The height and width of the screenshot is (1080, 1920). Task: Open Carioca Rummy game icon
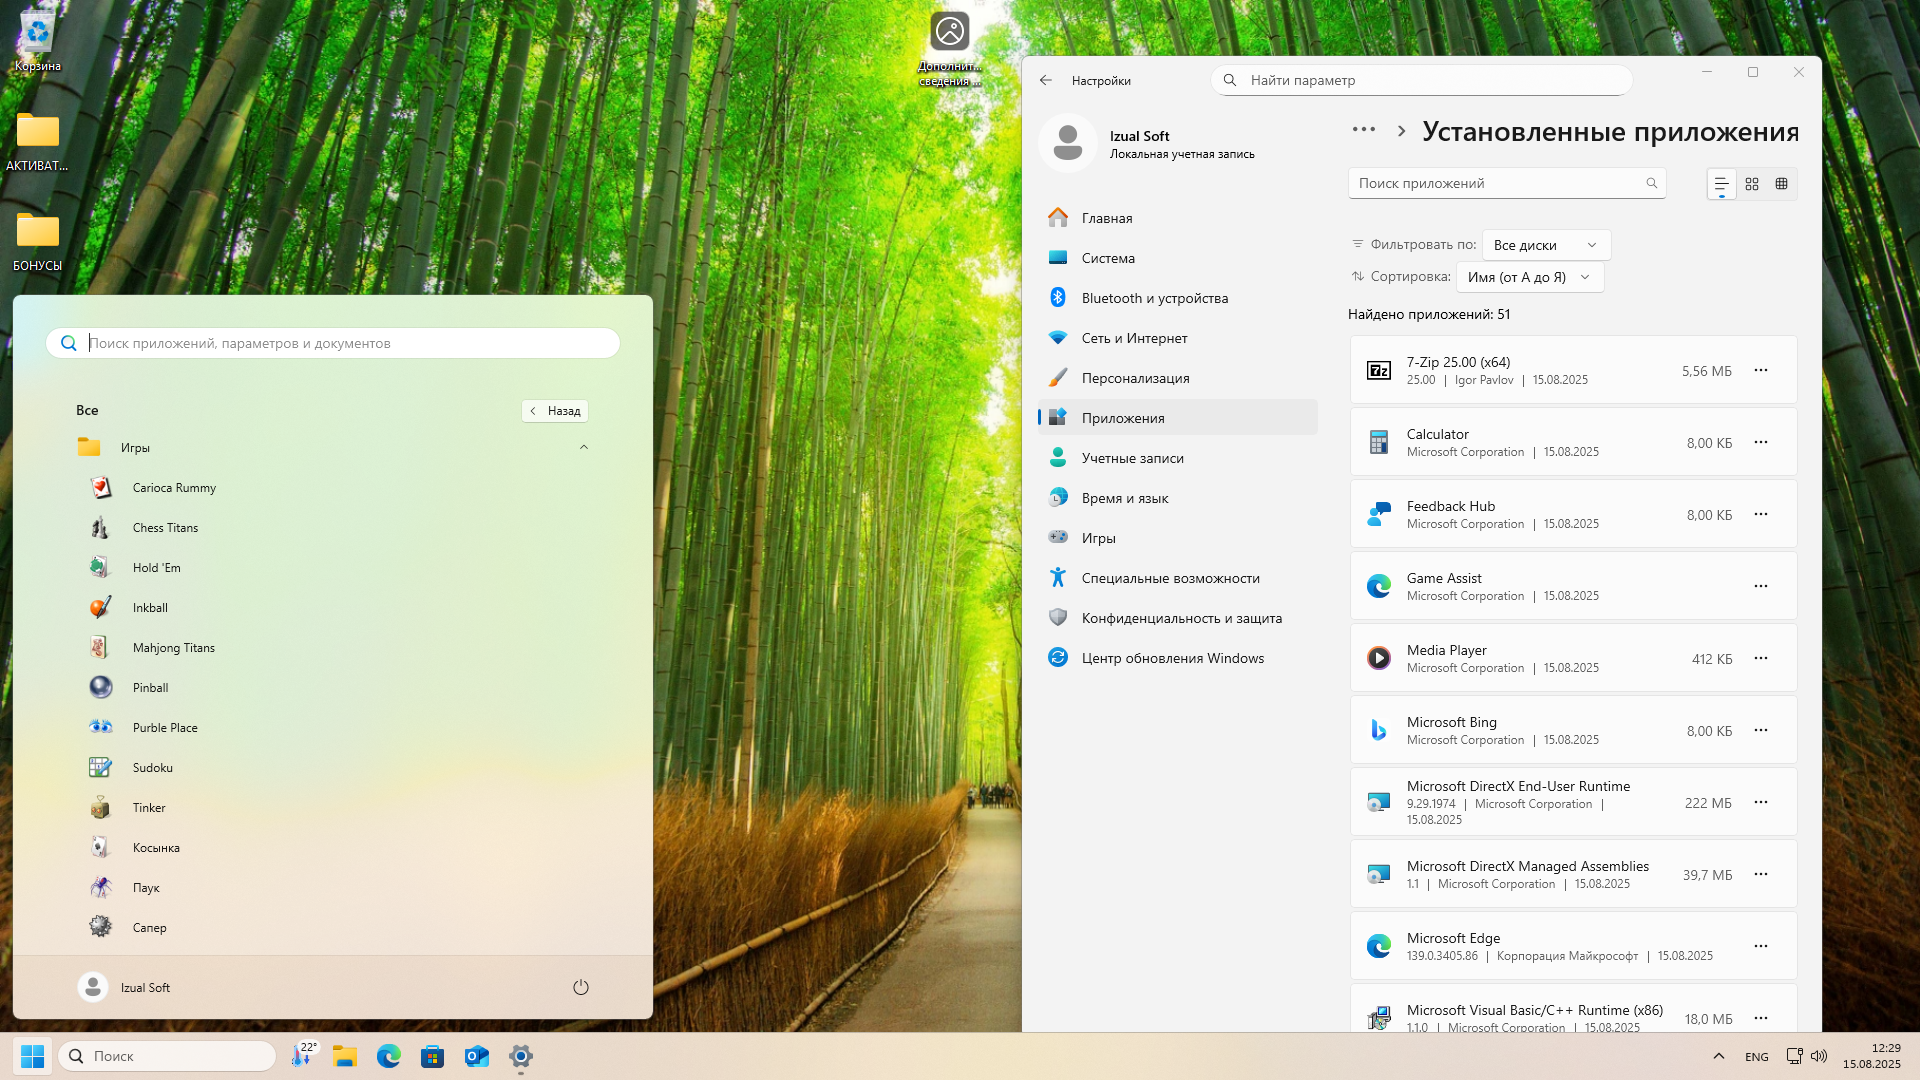(101, 488)
